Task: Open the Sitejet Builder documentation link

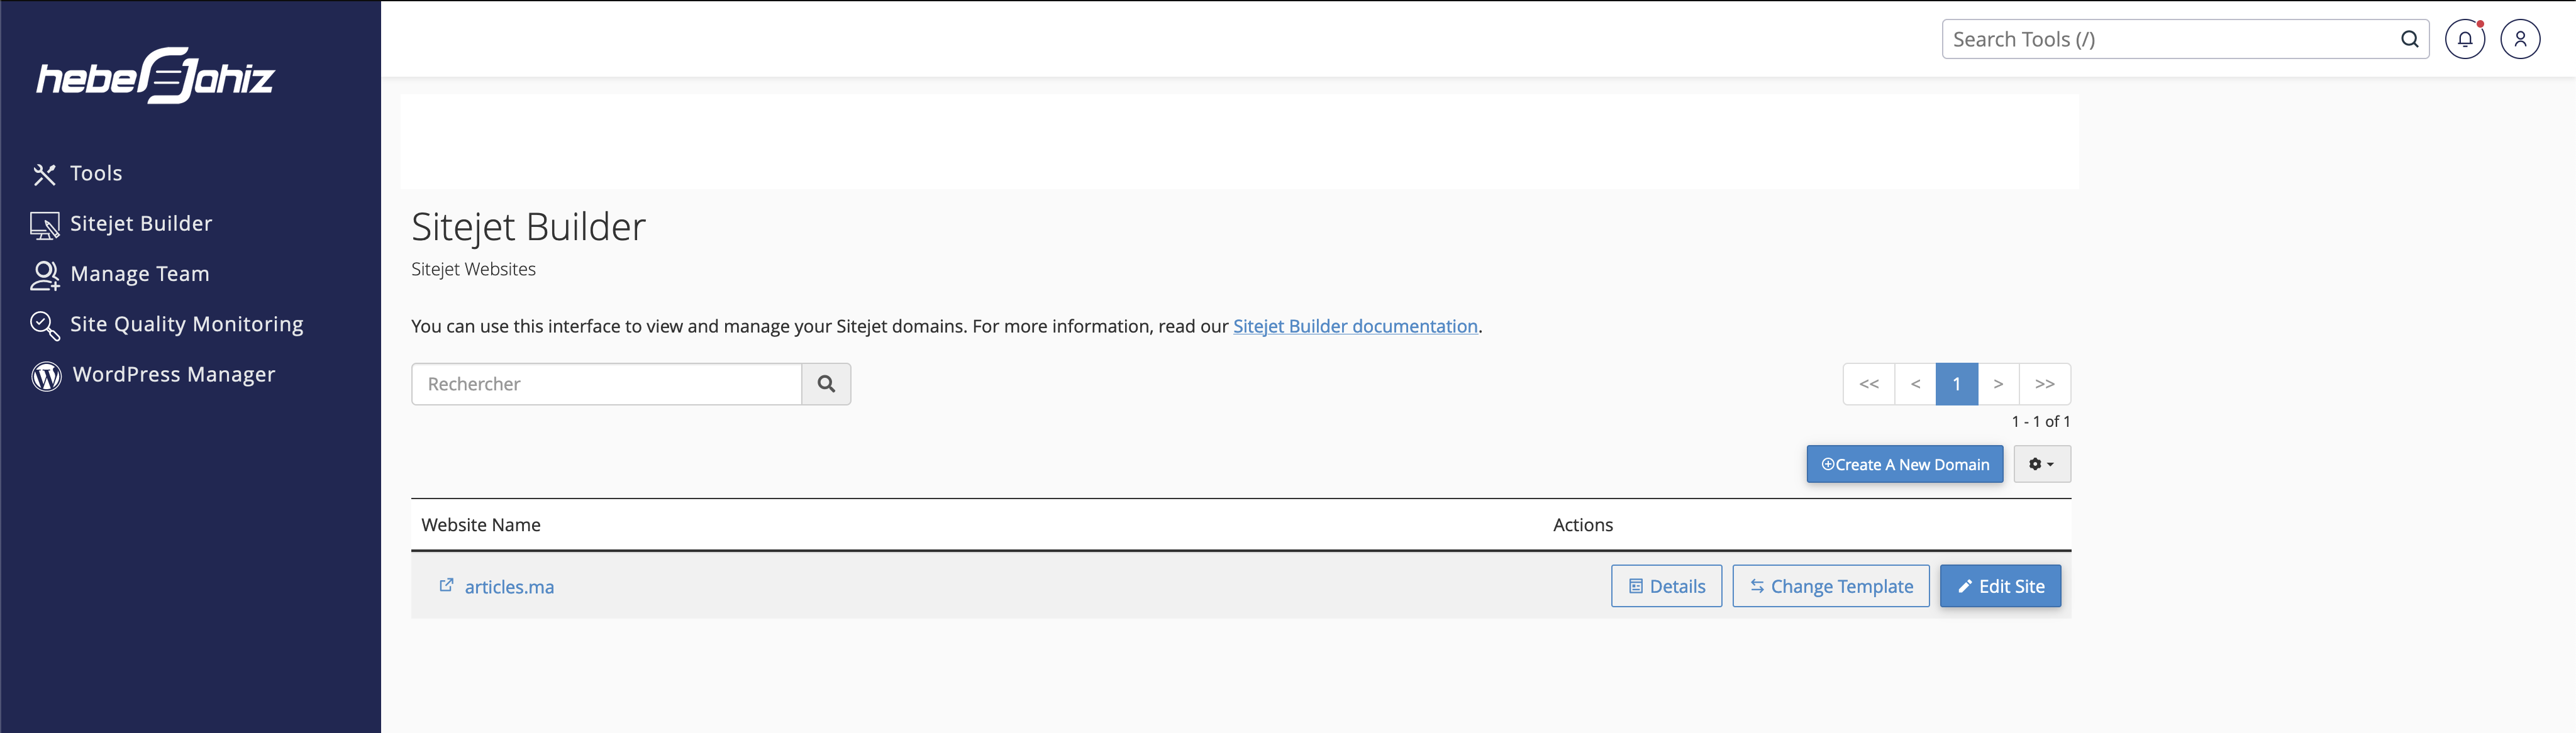Action: [x=1355, y=326]
